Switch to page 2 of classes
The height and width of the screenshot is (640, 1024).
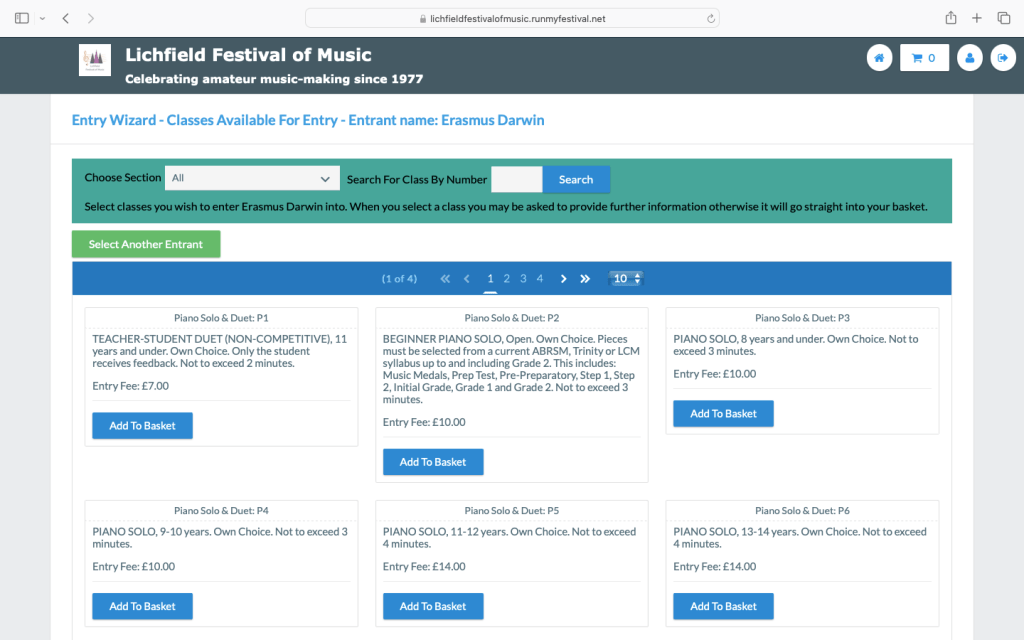507,279
